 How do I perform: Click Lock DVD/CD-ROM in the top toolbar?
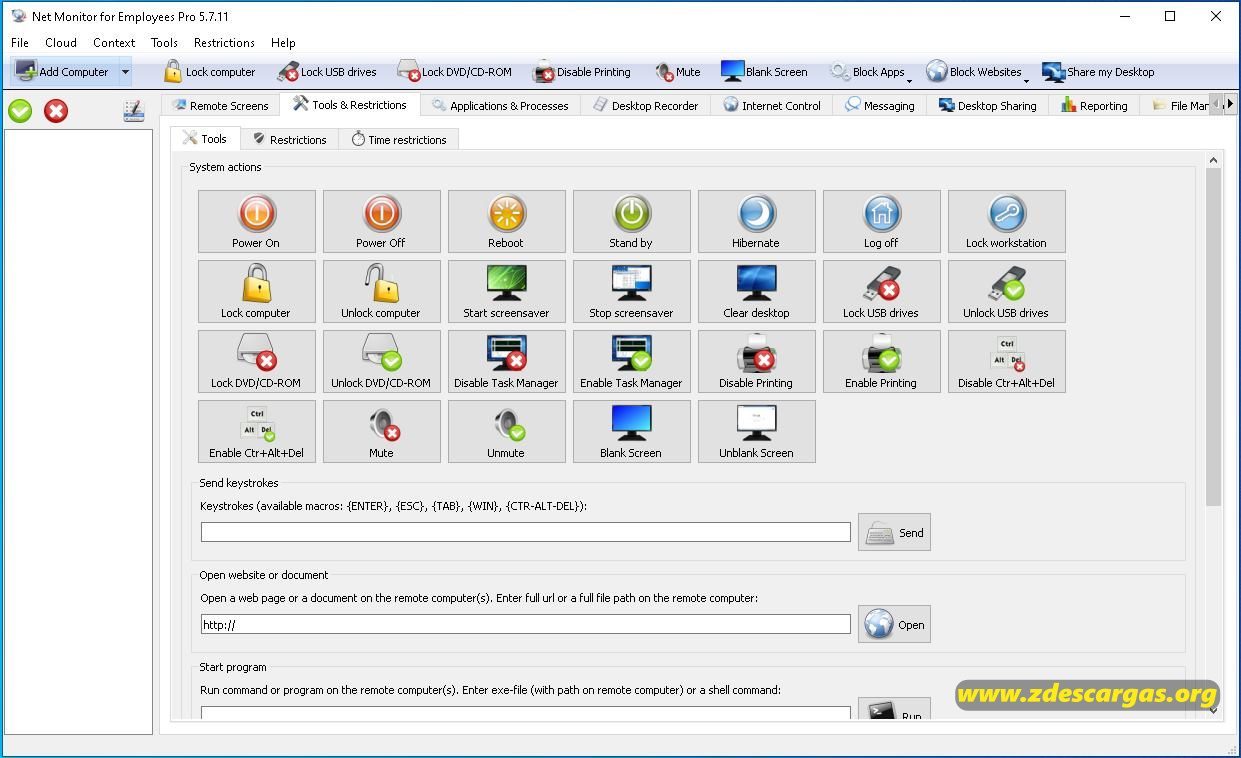454,72
